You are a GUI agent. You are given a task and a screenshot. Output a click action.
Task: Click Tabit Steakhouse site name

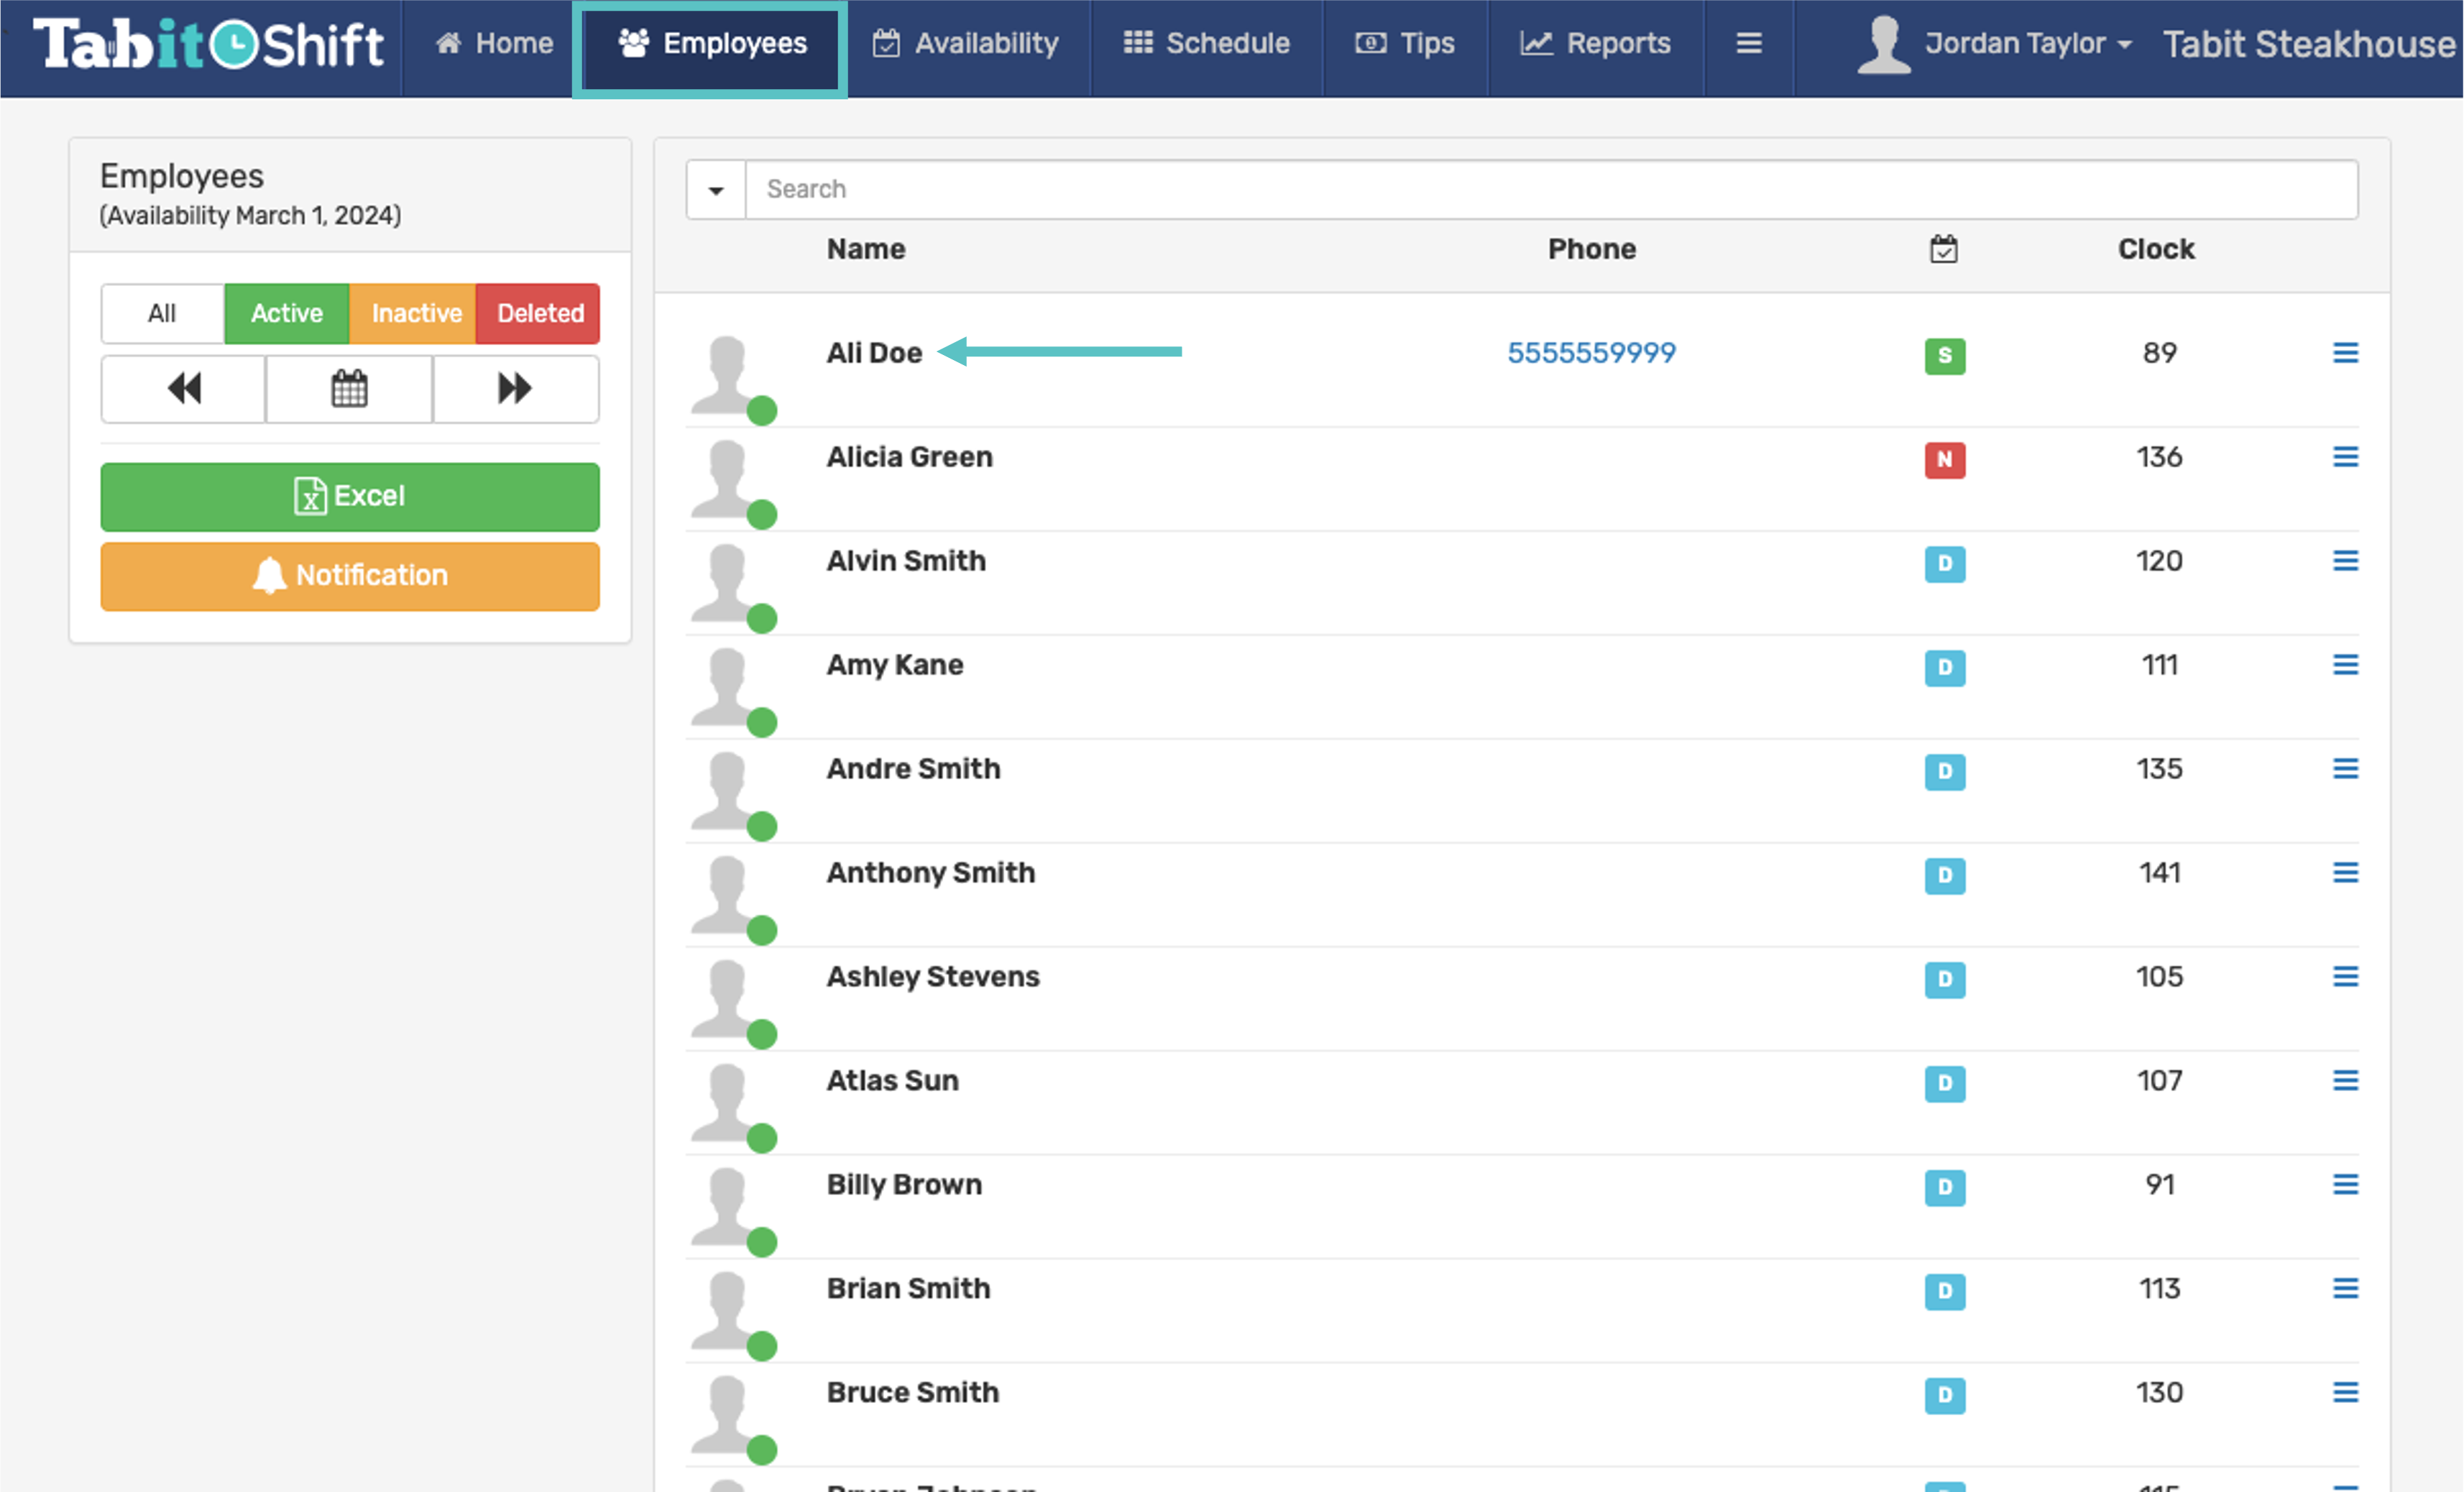pyautogui.click(x=2310, y=44)
